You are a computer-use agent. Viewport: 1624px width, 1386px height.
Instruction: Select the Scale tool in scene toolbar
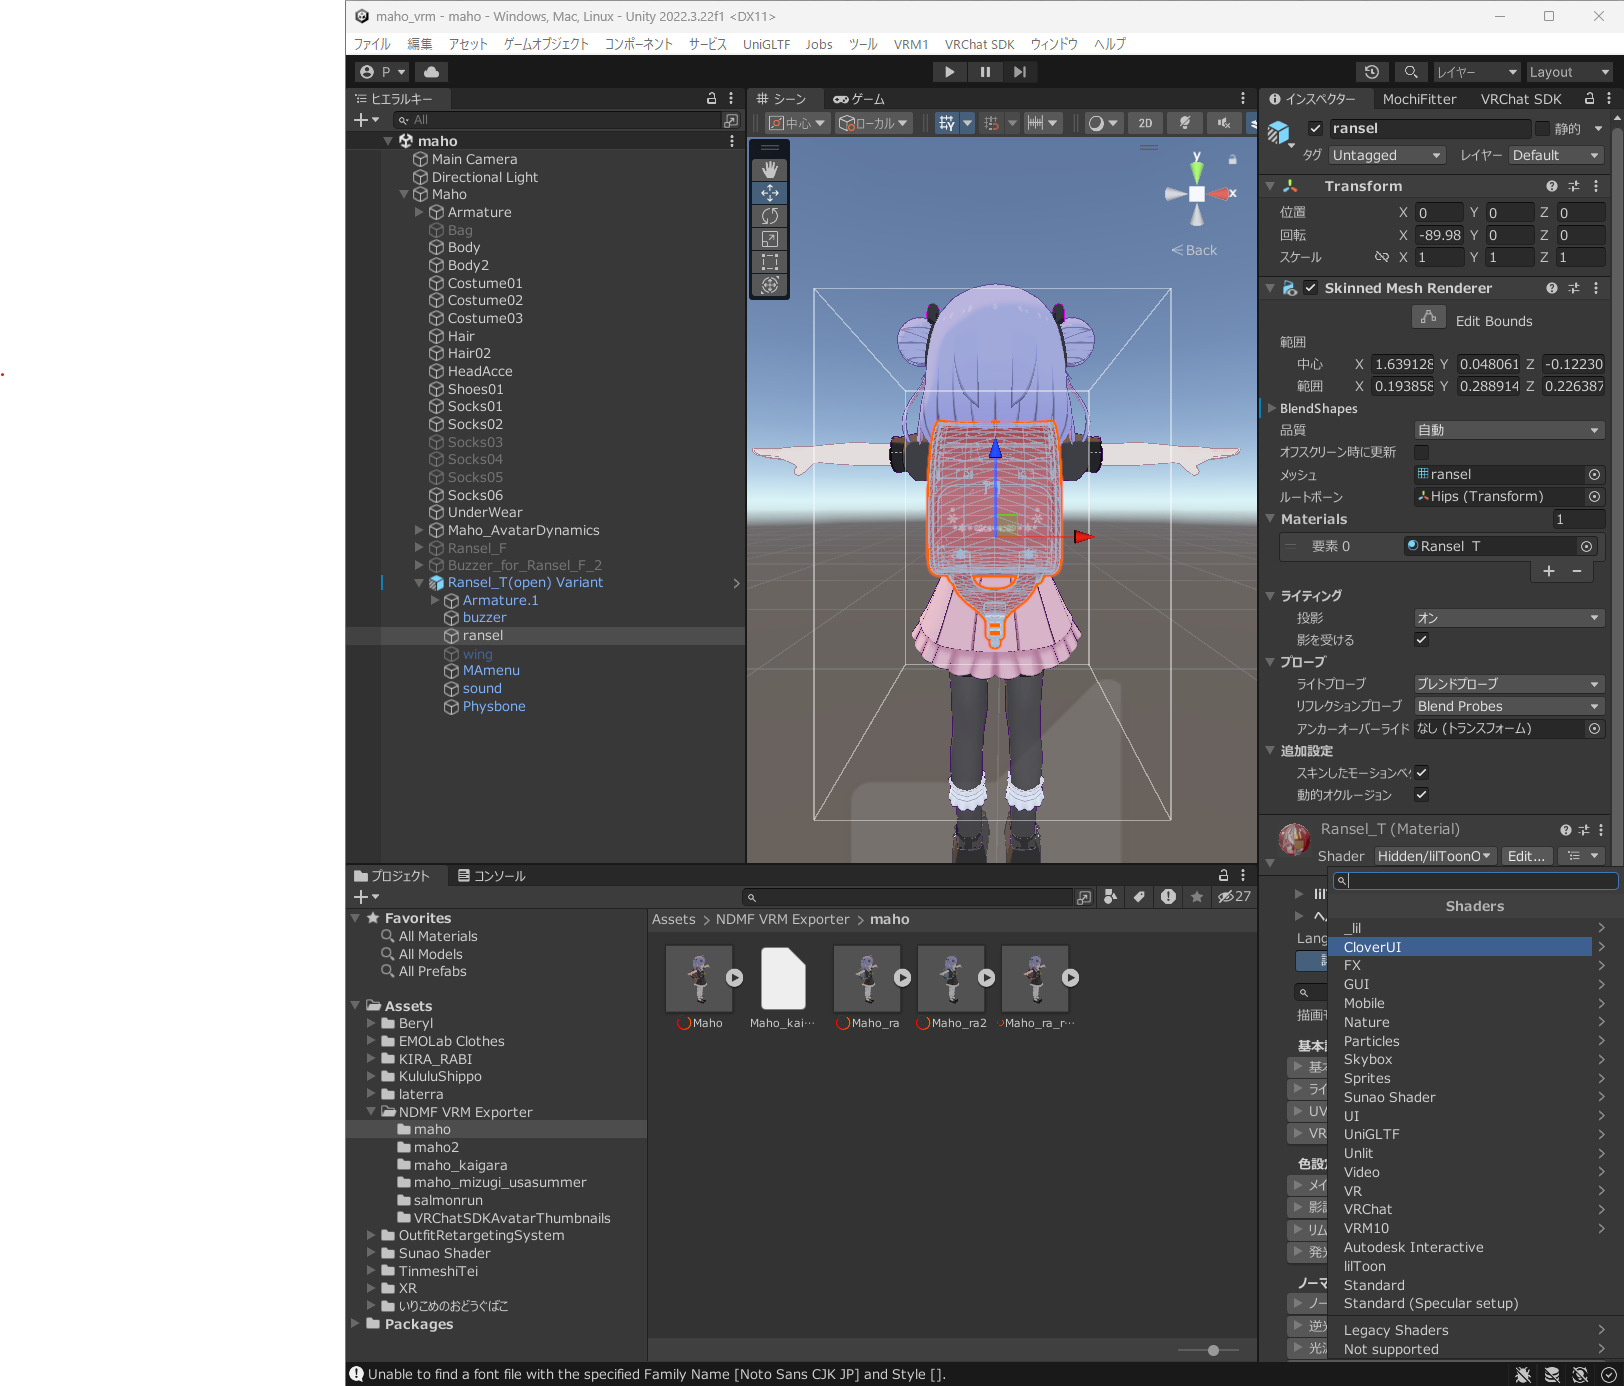769,239
